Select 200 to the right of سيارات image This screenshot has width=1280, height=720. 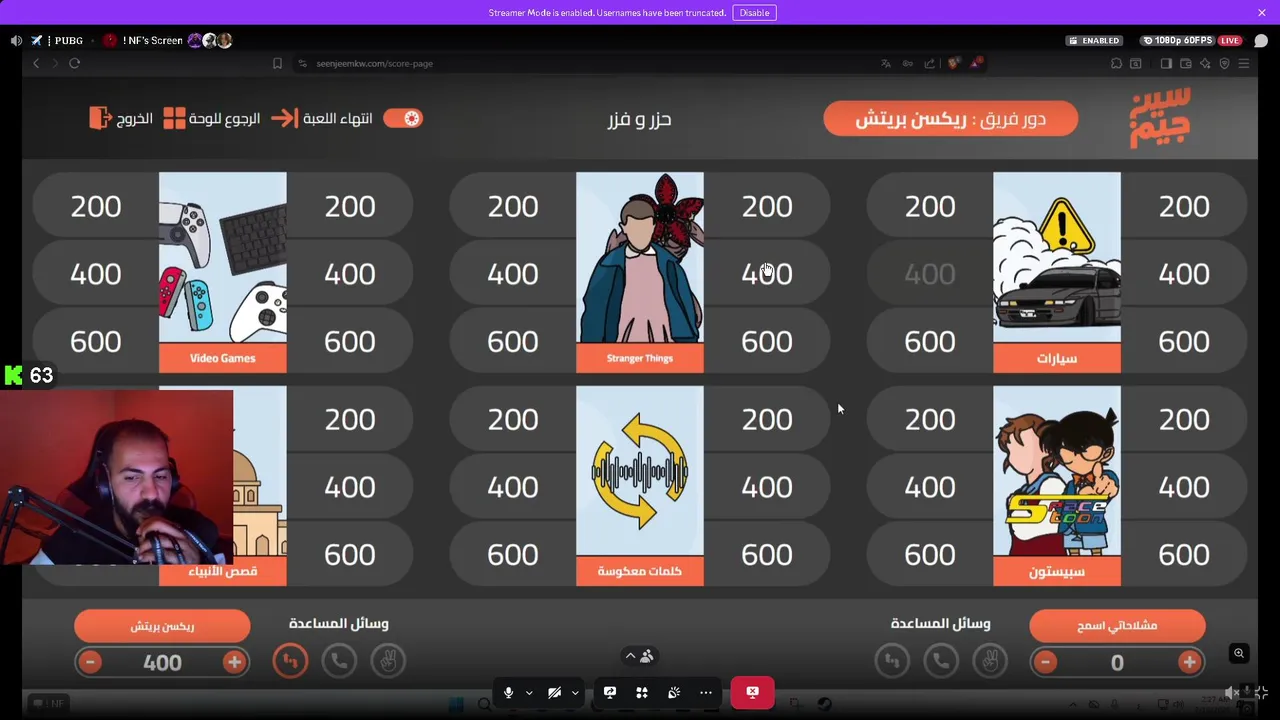pos(1184,206)
